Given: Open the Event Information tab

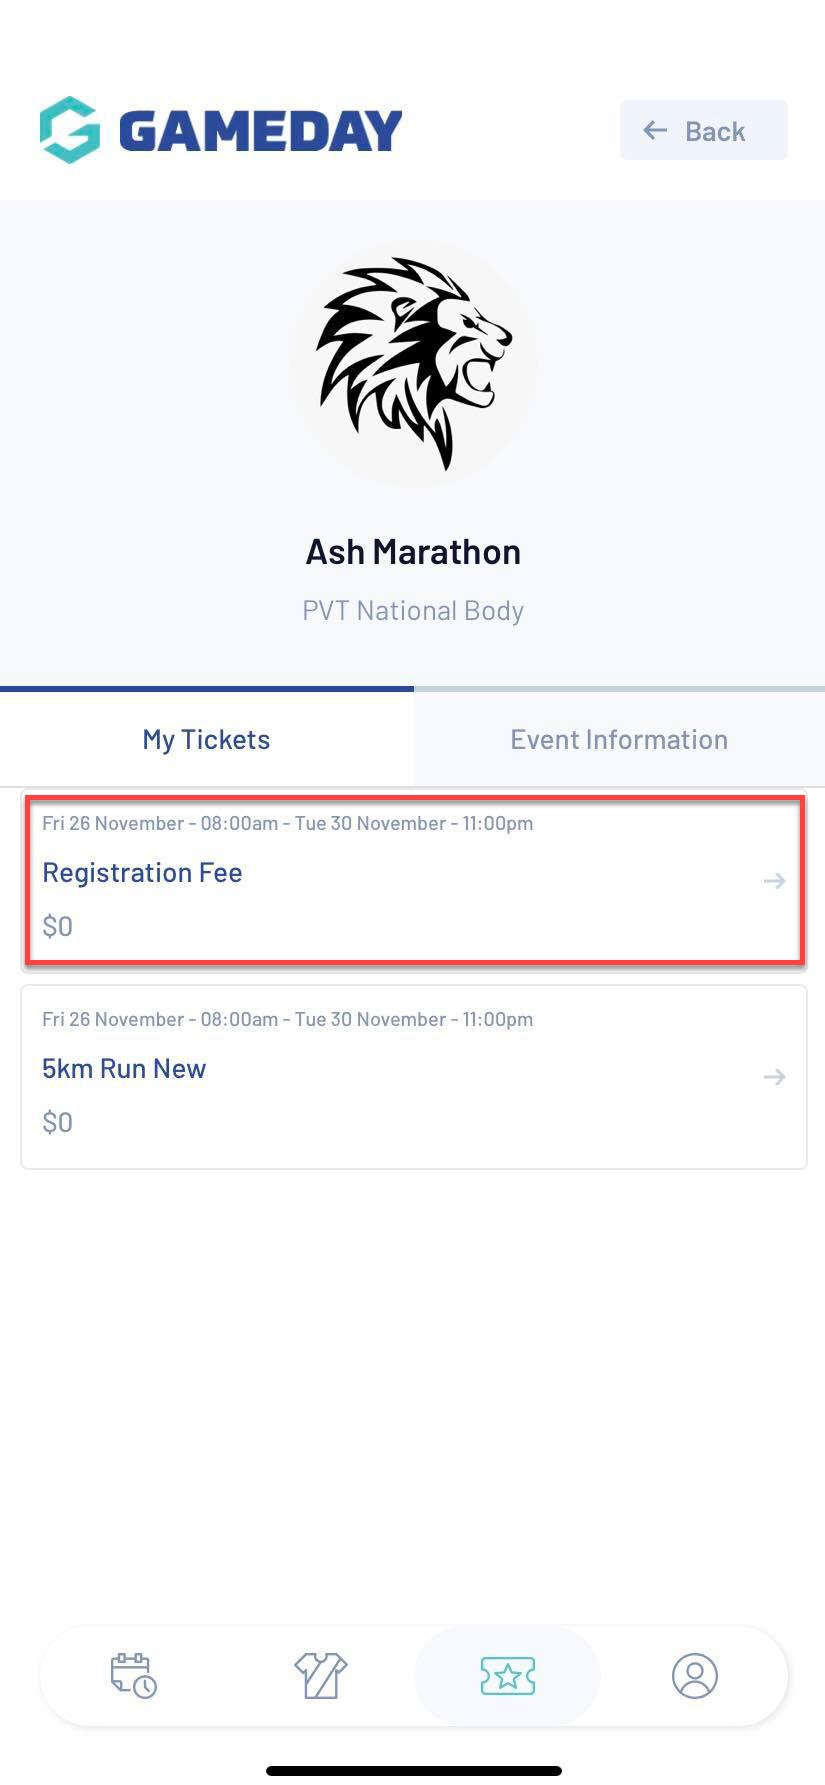Looking at the screenshot, I should pos(619,740).
